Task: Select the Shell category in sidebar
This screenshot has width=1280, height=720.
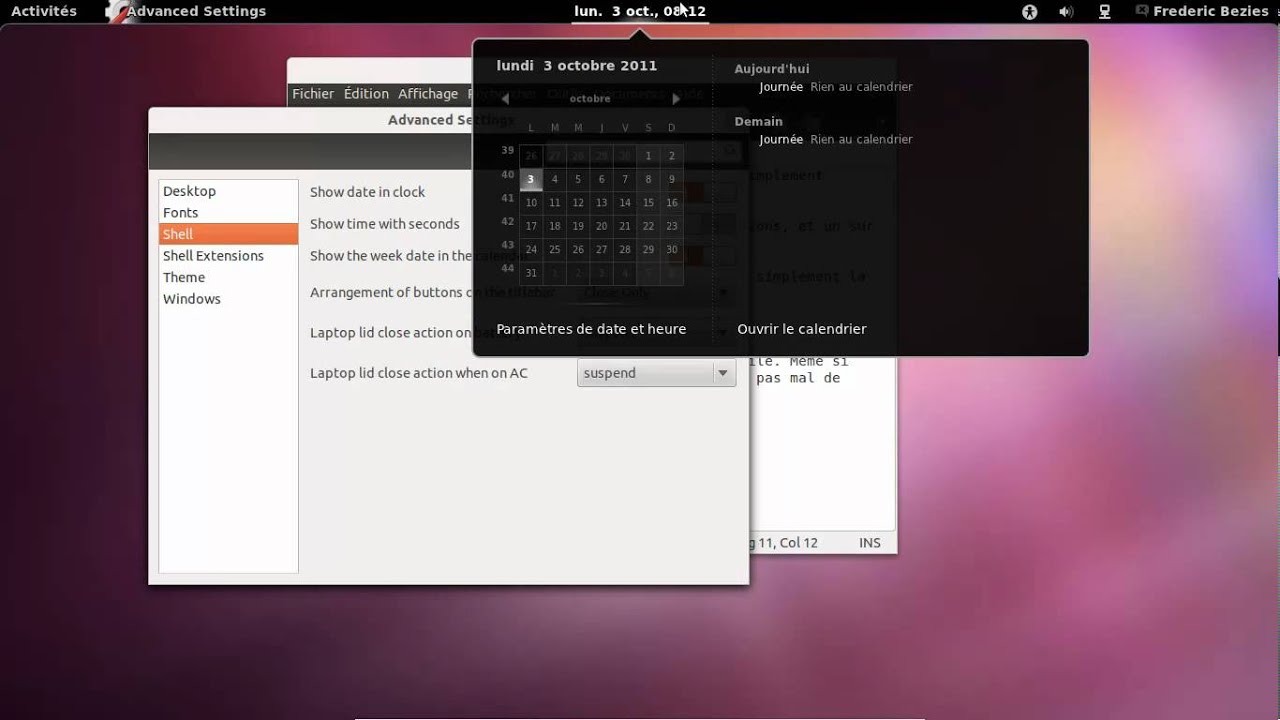Action: (x=228, y=234)
